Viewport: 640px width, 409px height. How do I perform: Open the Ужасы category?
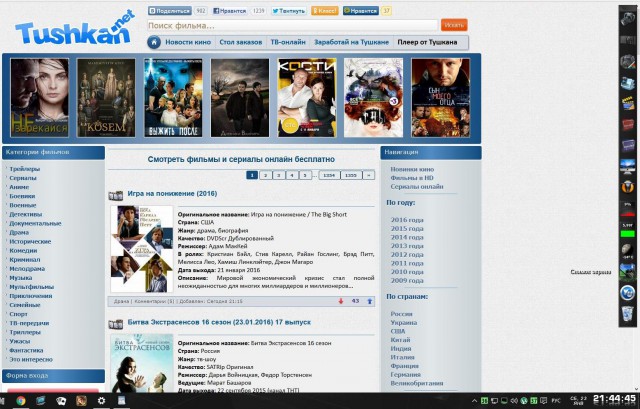[x=20, y=341]
